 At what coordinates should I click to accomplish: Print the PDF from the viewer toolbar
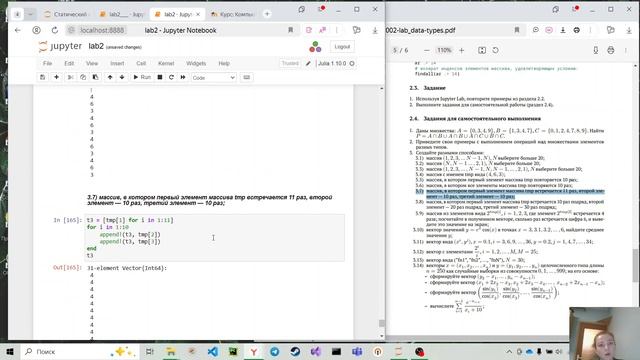click(x=611, y=50)
